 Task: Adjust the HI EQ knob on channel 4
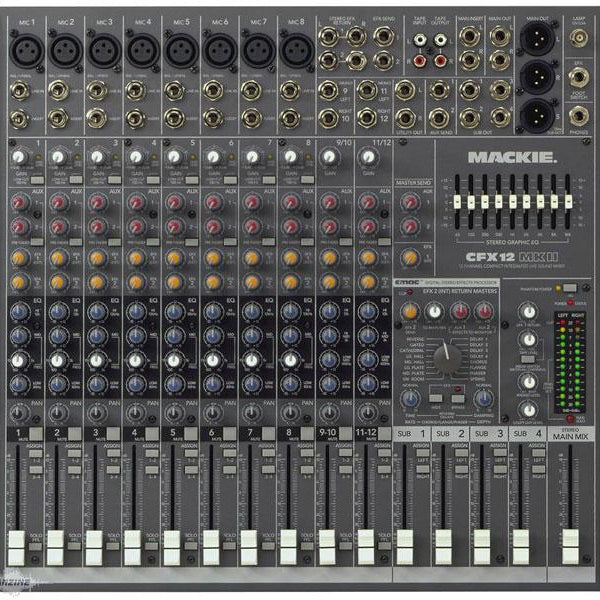(136, 311)
